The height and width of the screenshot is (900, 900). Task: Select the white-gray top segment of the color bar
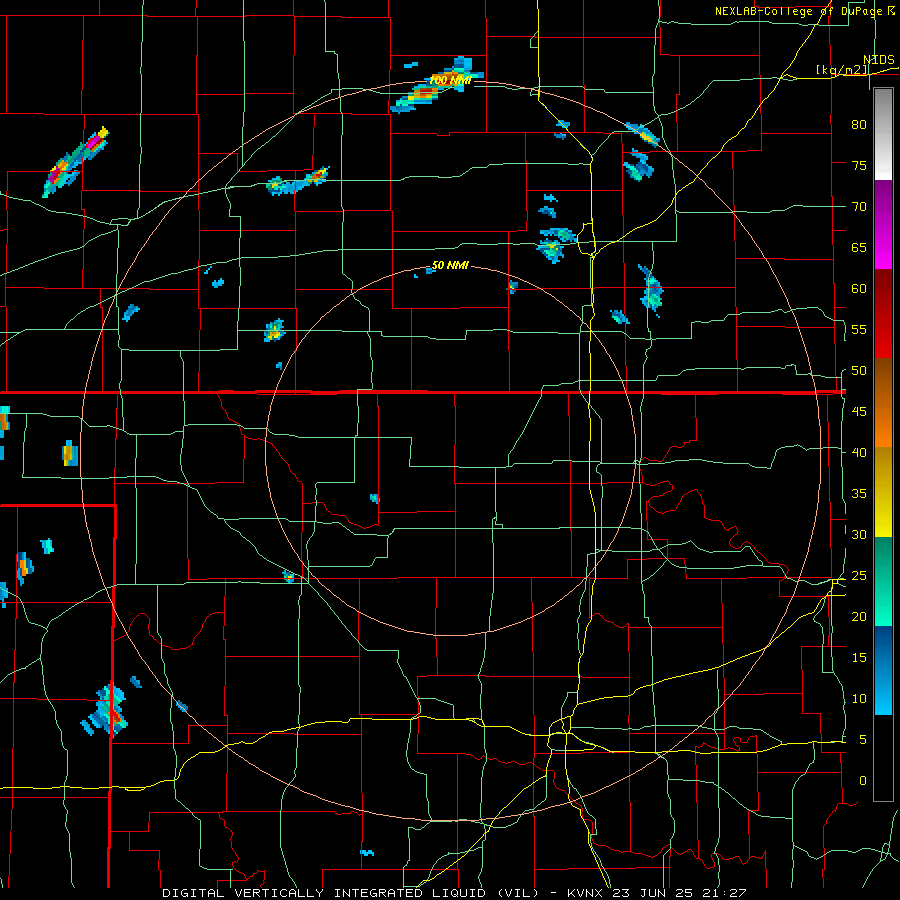883,134
